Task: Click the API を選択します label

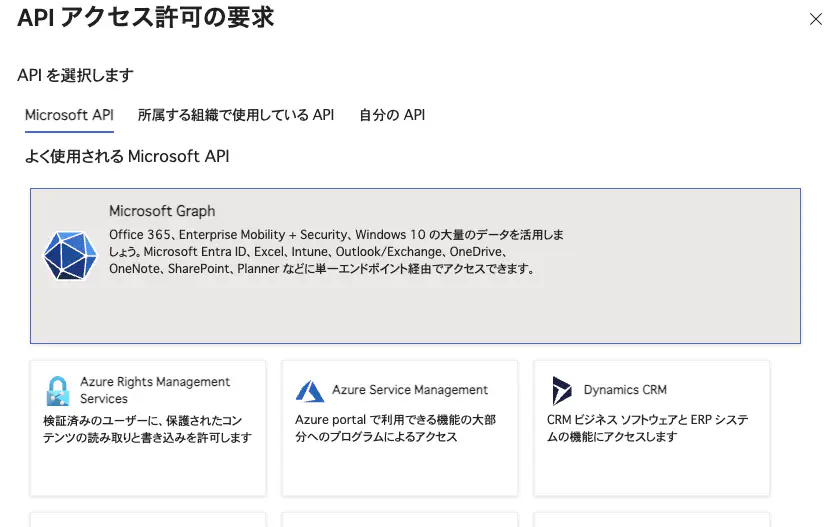Action: click(x=75, y=75)
